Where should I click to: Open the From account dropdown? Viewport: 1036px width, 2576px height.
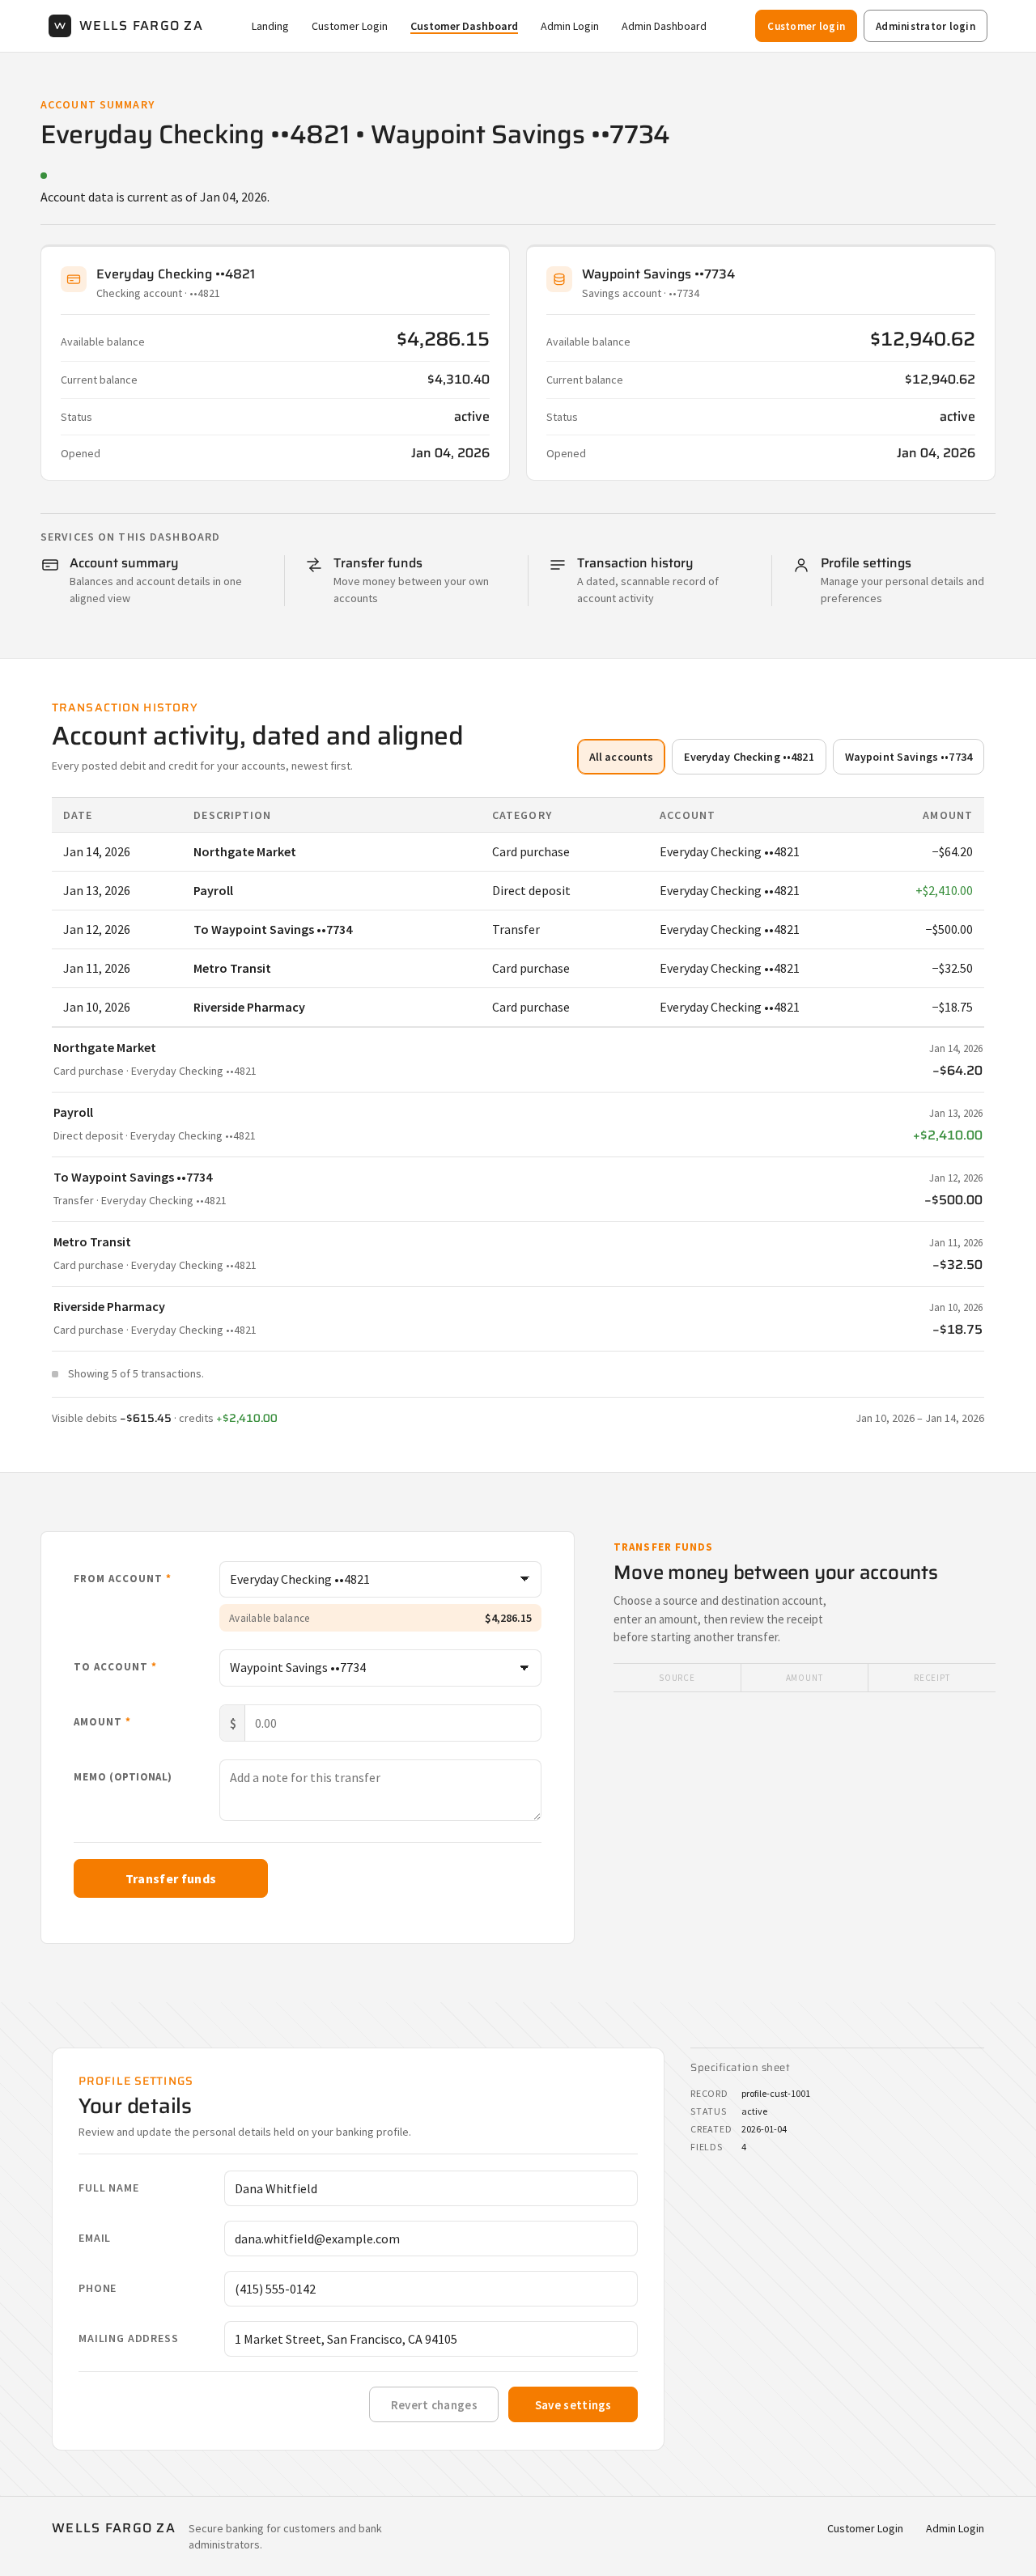click(x=380, y=1579)
